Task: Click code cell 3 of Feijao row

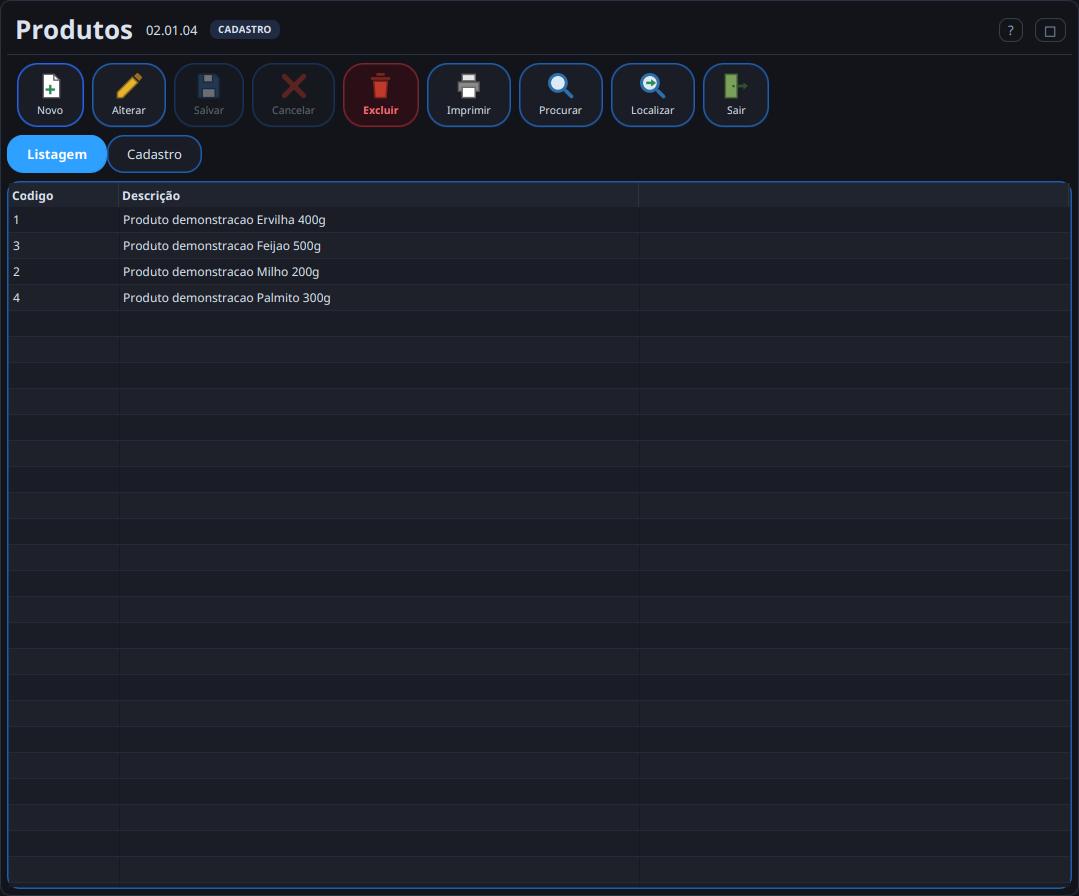Action: 63,246
